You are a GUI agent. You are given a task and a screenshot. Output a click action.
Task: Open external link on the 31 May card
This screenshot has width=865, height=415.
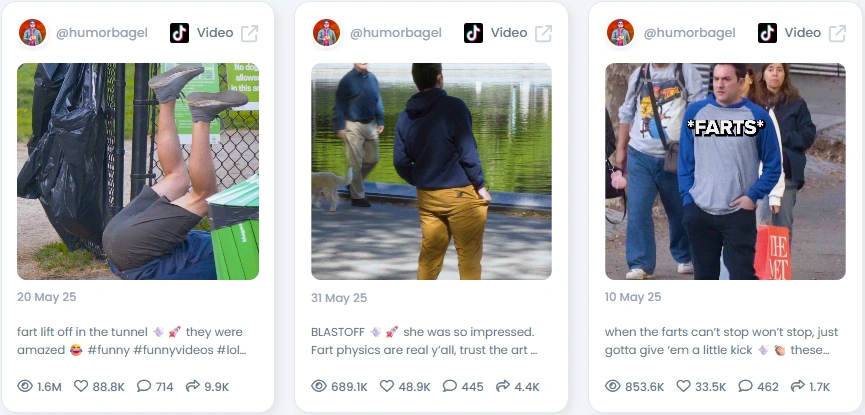click(x=543, y=33)
